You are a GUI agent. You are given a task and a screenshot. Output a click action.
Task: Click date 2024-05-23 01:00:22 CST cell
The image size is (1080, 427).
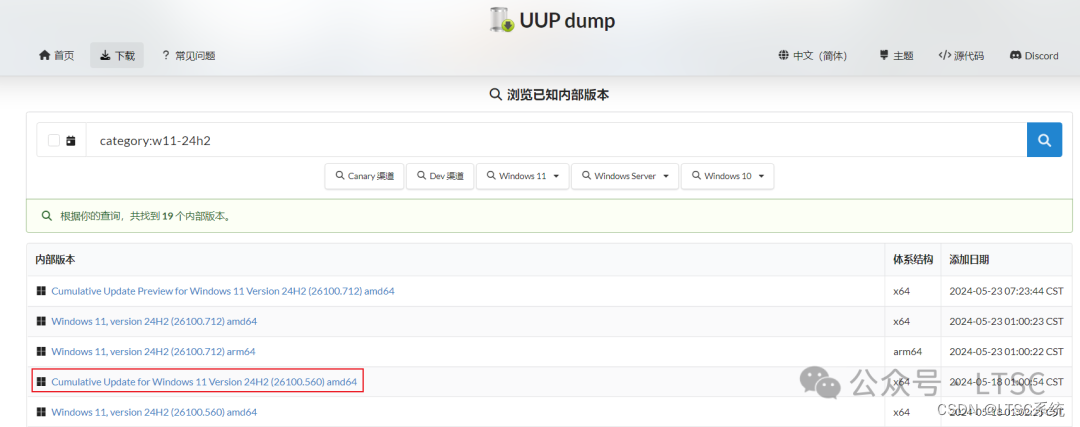click(1006, 352)
